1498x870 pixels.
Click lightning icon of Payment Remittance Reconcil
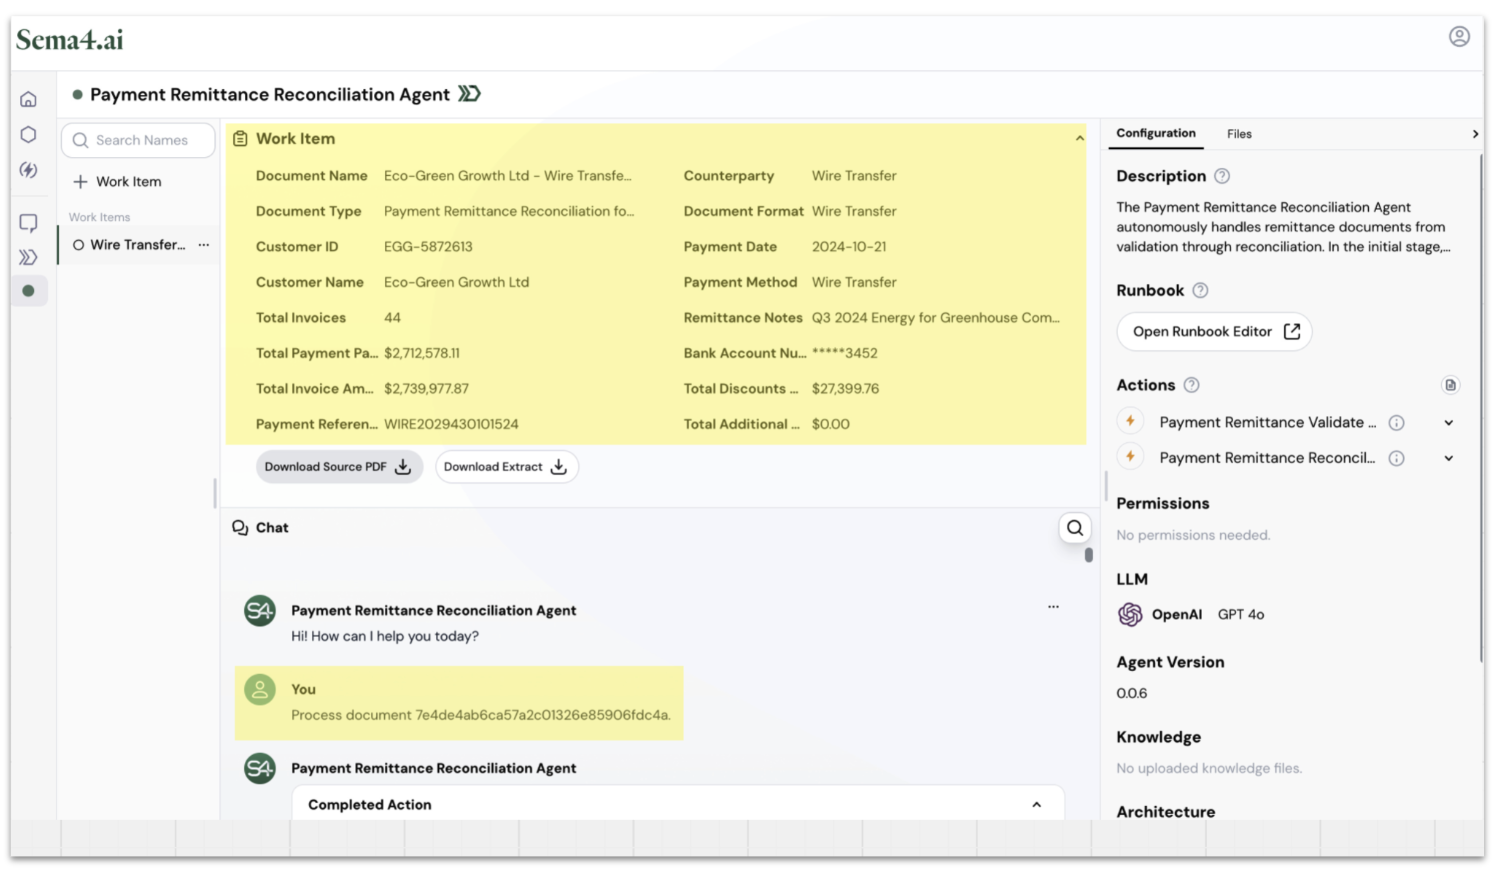pyautogui.click(x=1130, y=457)
